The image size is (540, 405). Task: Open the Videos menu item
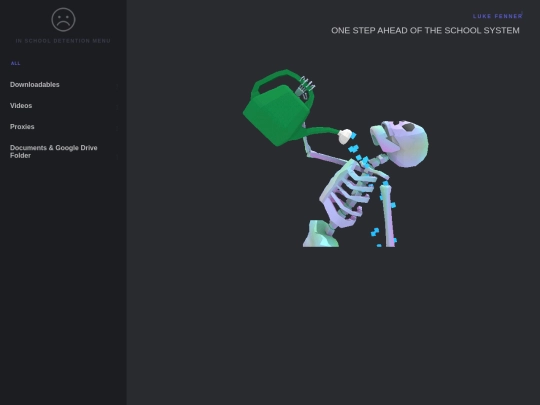[21, 106]
